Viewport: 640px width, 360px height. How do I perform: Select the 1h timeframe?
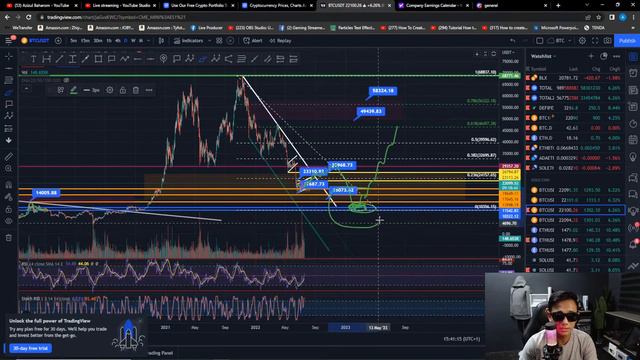click(x=109, y=41)
